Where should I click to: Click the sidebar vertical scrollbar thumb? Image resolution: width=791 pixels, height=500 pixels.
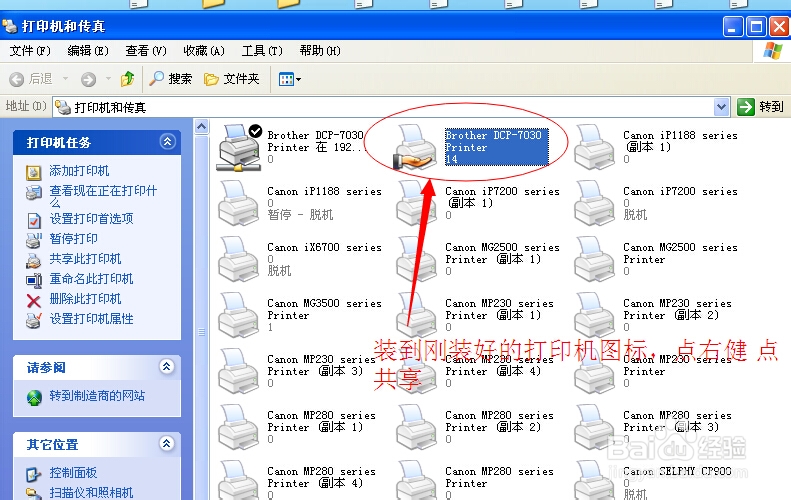coord(202,331)
